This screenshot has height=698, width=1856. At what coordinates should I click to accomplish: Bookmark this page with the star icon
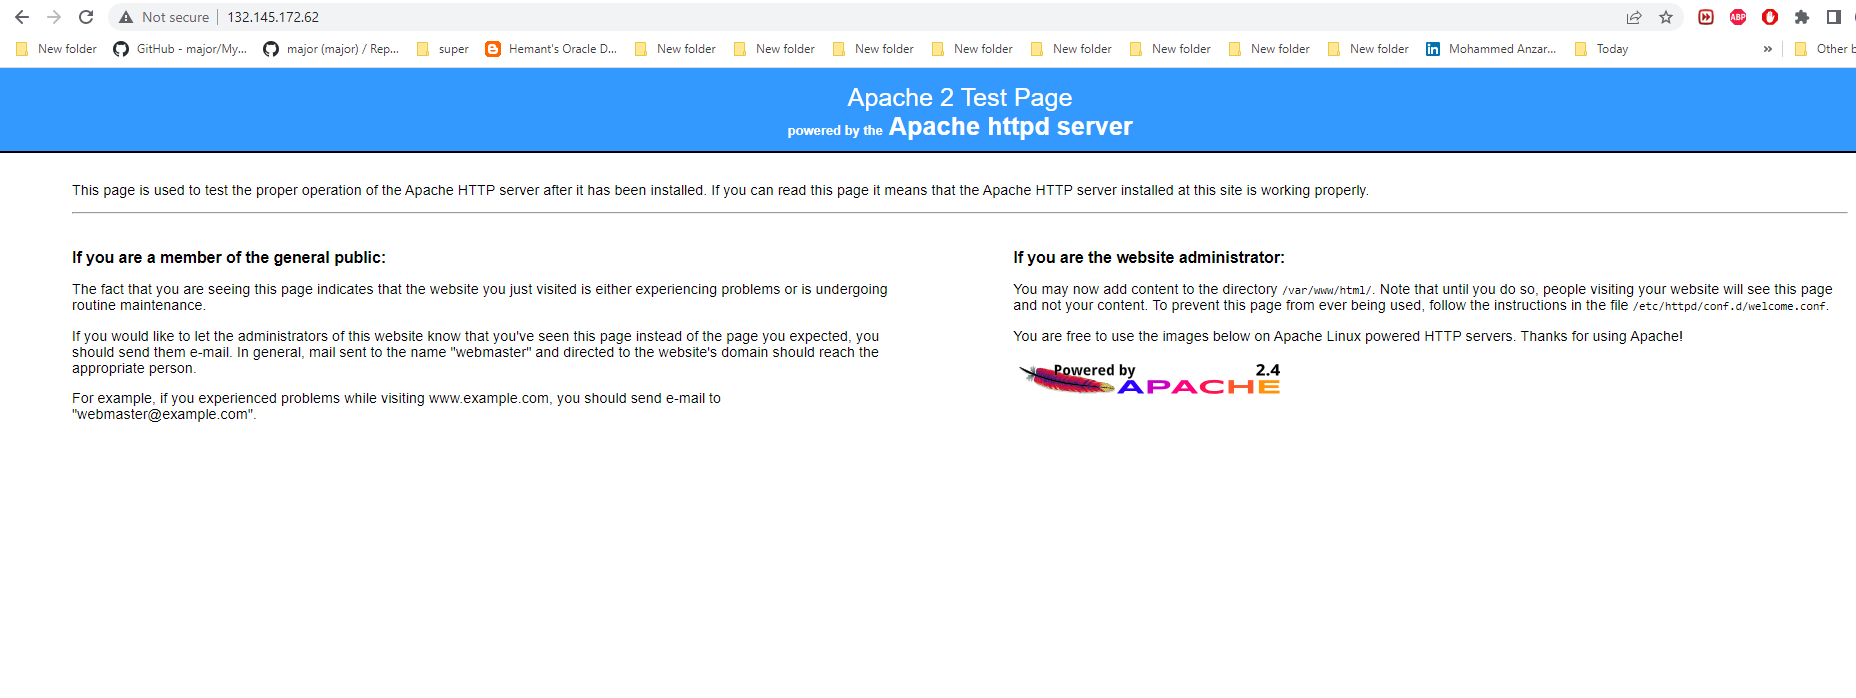(x=1666, y=17)
